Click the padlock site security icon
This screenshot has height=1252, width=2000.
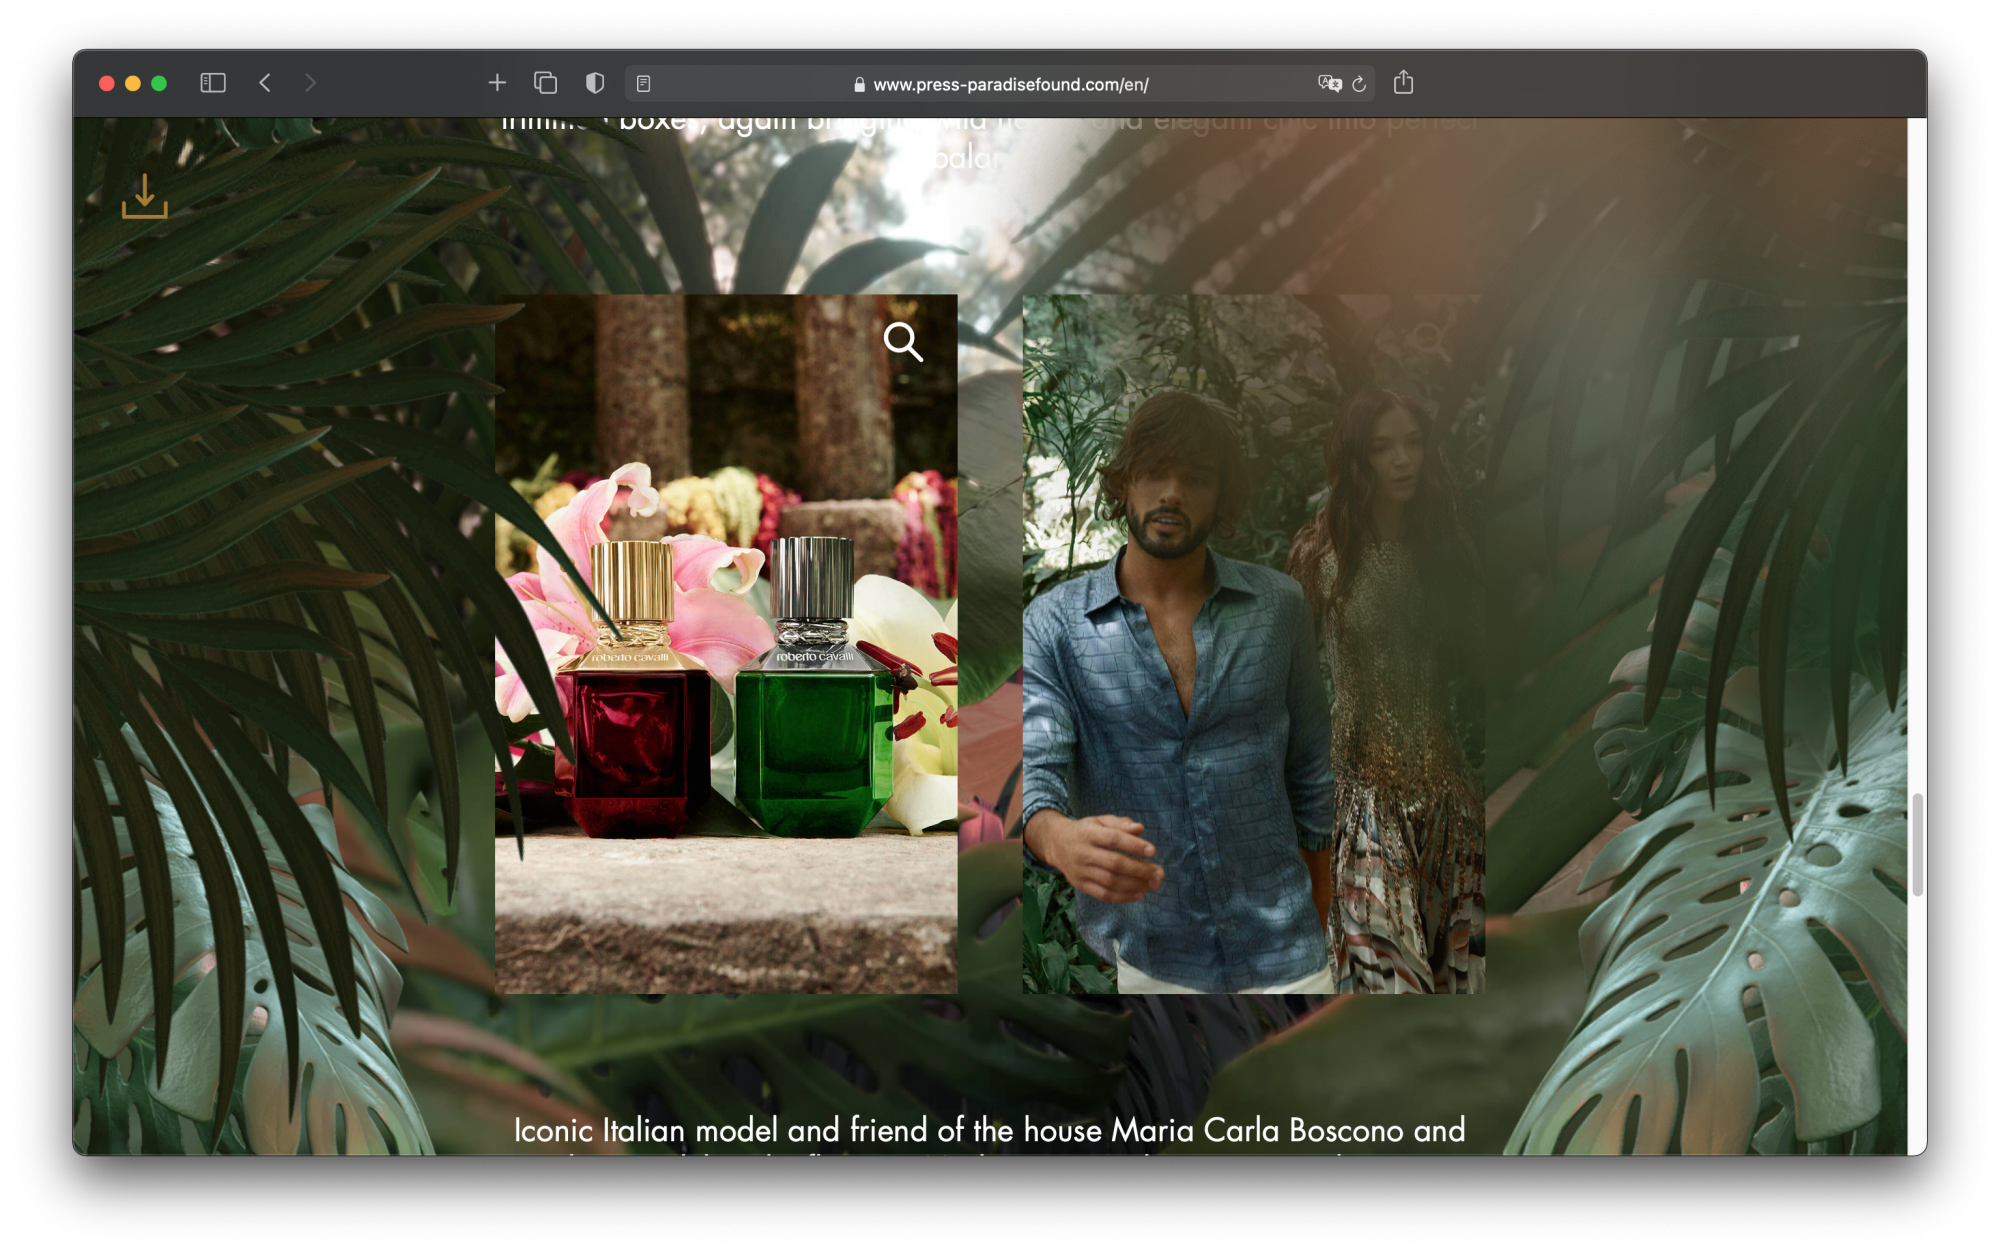[859, 85]
